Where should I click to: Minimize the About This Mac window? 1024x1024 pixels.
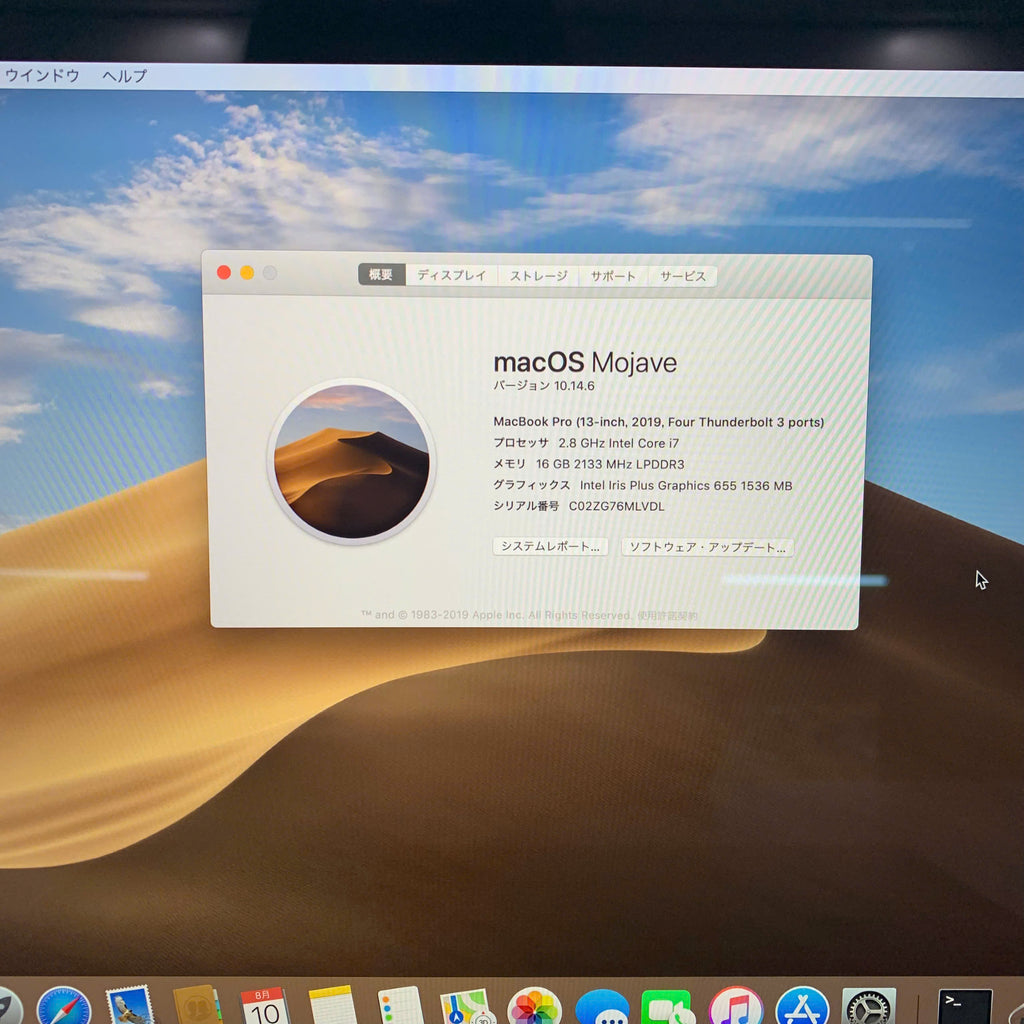click(247, 272)
